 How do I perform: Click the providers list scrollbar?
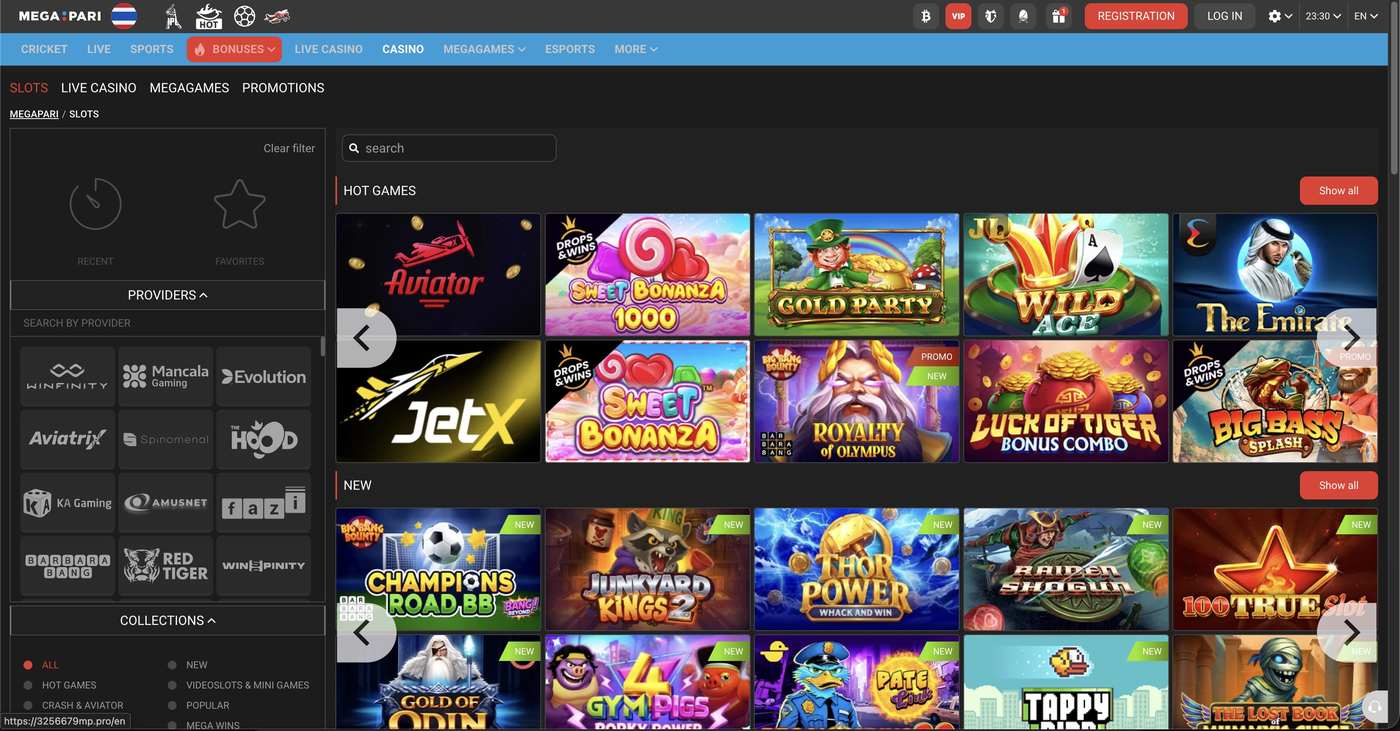click(x=322, y=346)
